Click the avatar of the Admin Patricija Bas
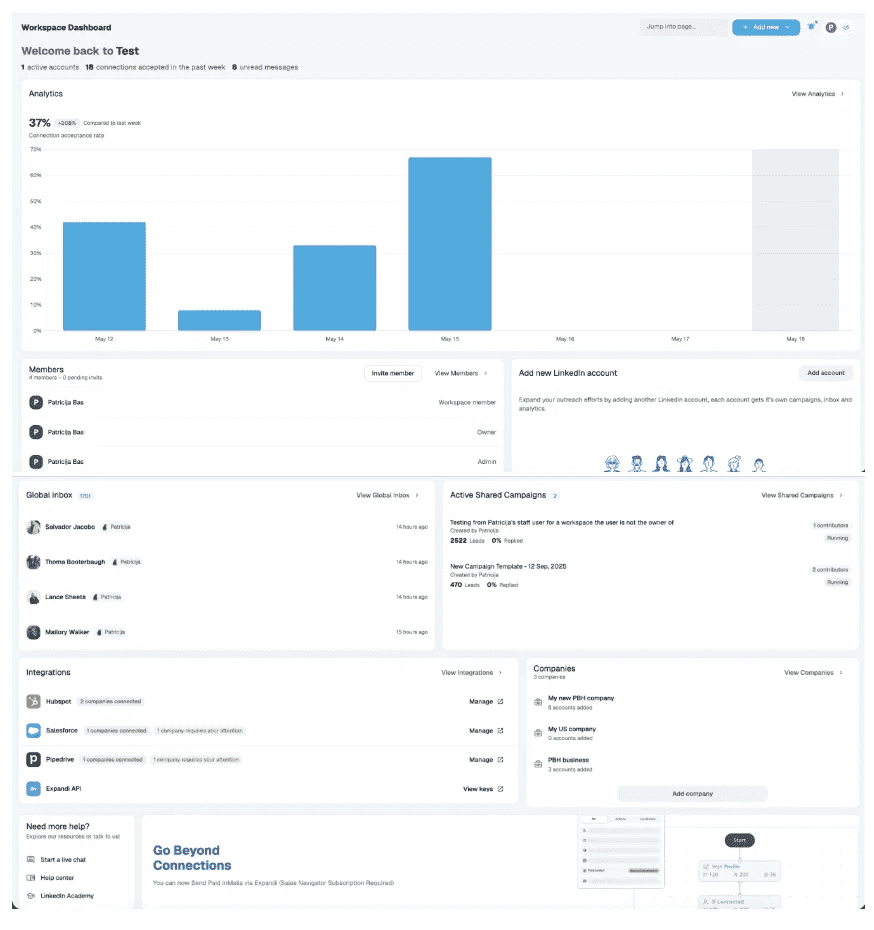Screen dimensions: 874x930 tap(36, 461)
